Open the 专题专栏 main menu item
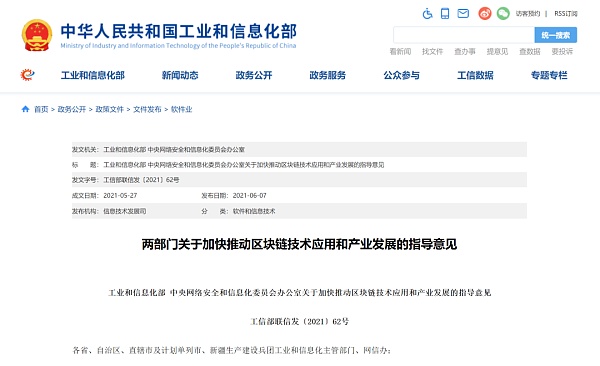The height and width of the screenshot is (366, 600). (x=549, y=75)
